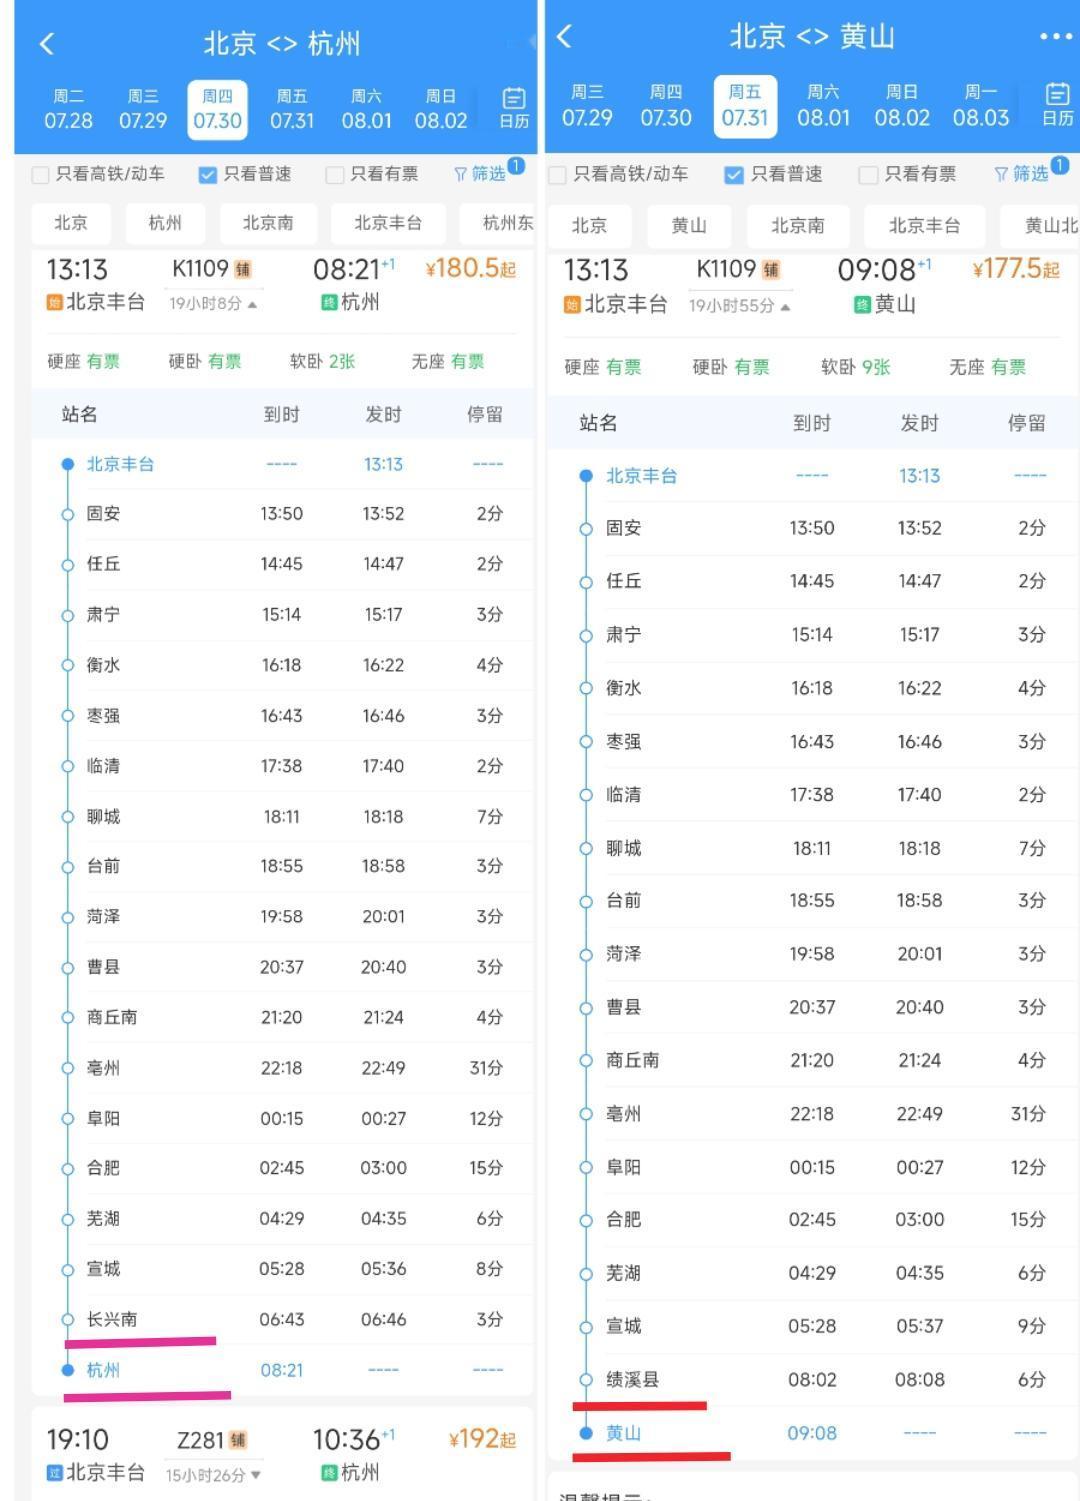Screen dimensions: 1080x1501
Task: Tap the 过 badge before 北京丰台 on Z281 train
Action: (55, 1473)
